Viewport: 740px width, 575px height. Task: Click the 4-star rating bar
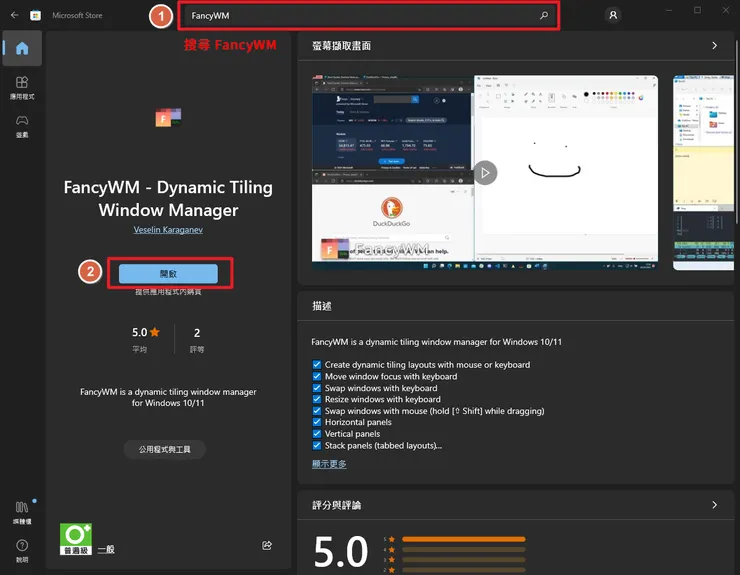[463, 550]
